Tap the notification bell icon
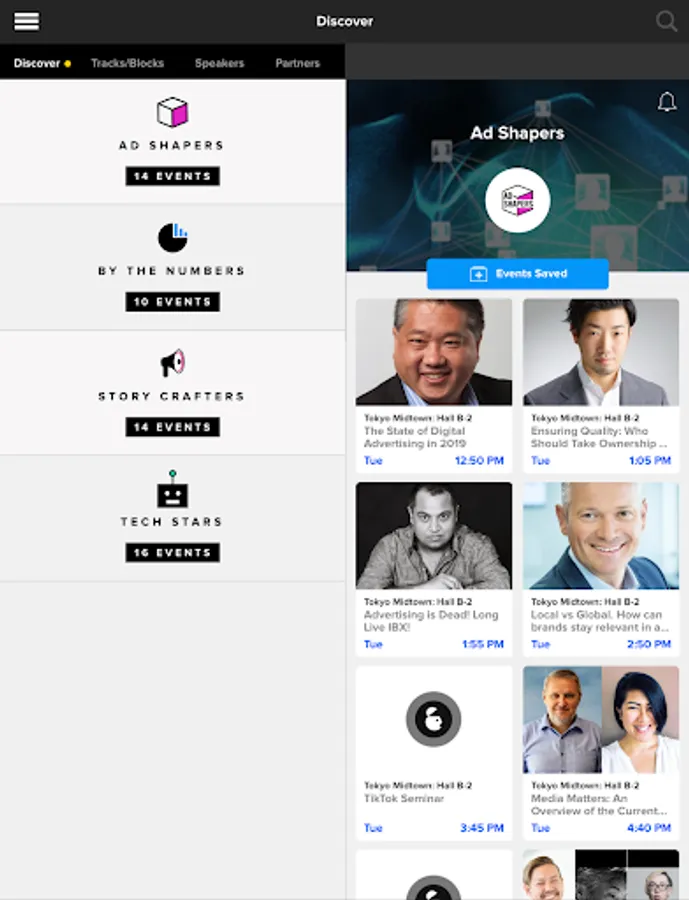 667,102
